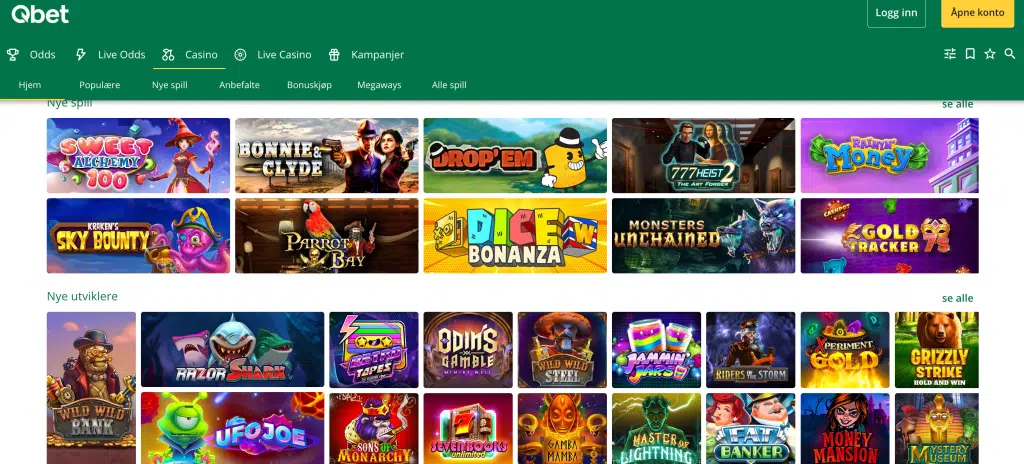Open the Jammin' Jars game
The width and height of the screenshot is (1024, 464).
pyautogui.click(x=656, y=350)
